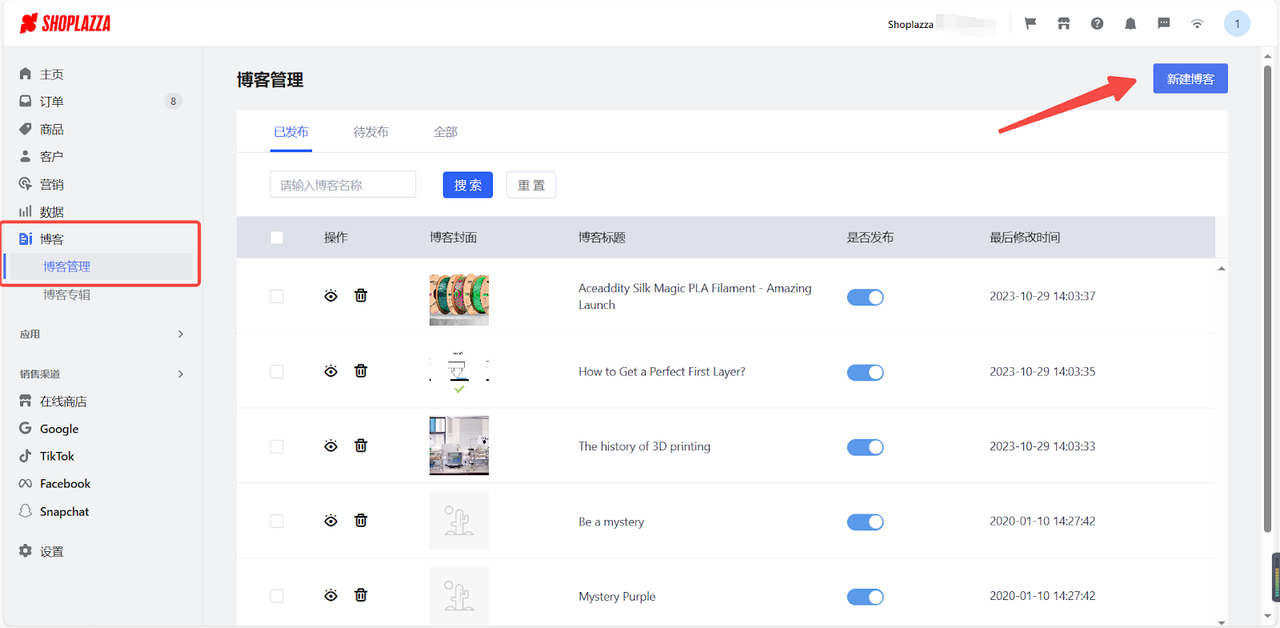Preview The history of 3D printing via eye icon
1280x628 pixels.
[x=331, y=446]
